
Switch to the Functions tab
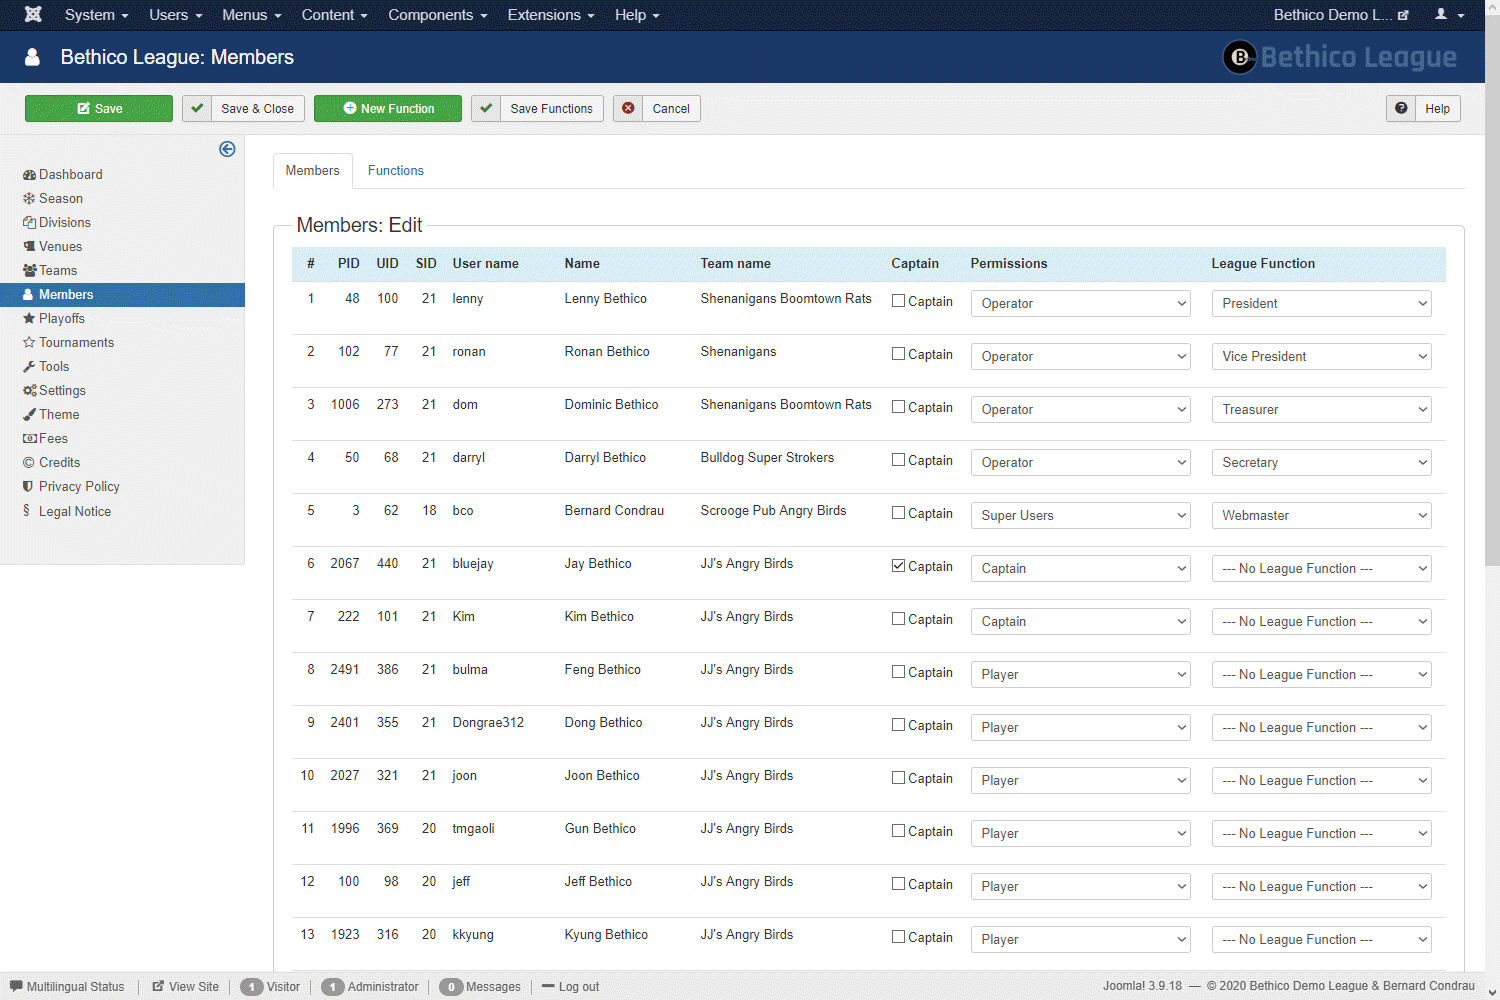[395, 171]
